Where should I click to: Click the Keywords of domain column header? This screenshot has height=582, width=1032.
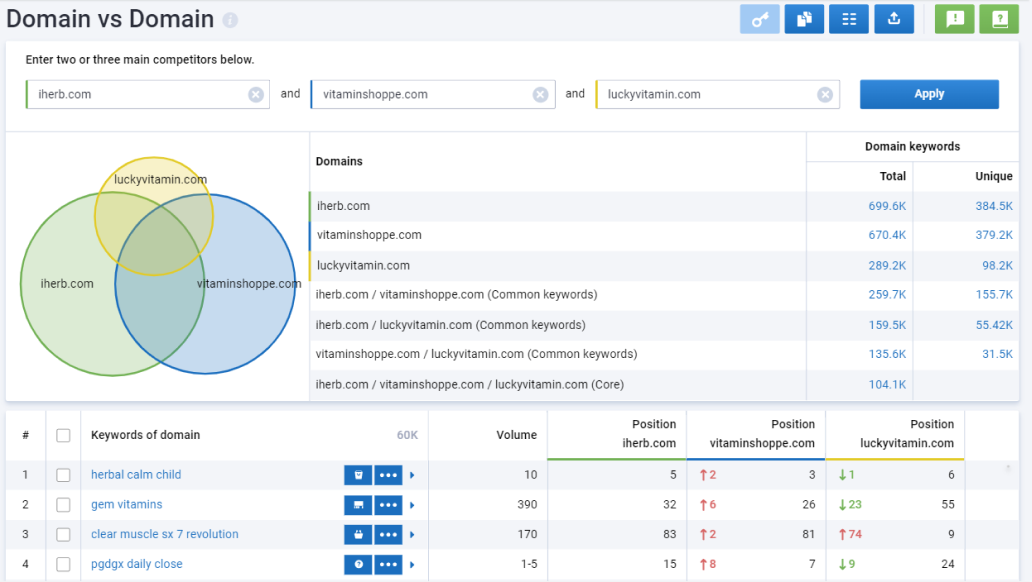click(x=145, y=435)
